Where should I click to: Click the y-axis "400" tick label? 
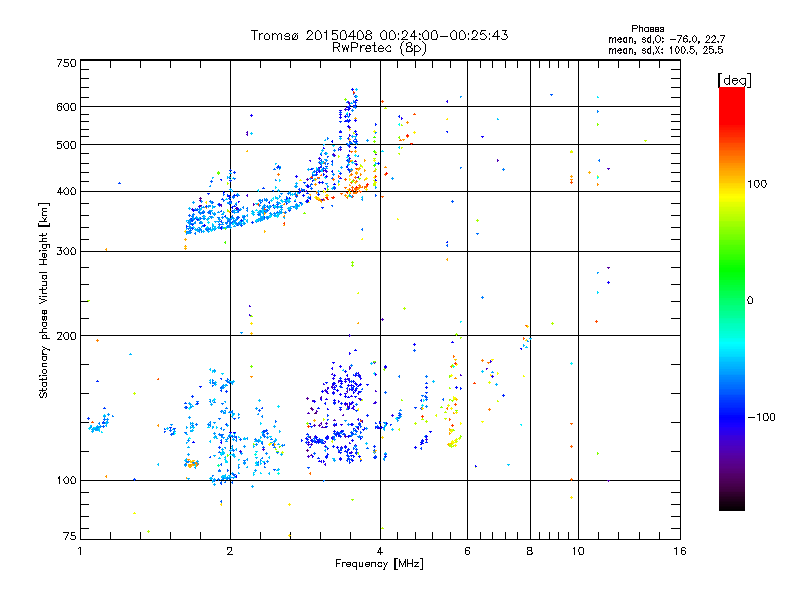[x=66, y=191]
